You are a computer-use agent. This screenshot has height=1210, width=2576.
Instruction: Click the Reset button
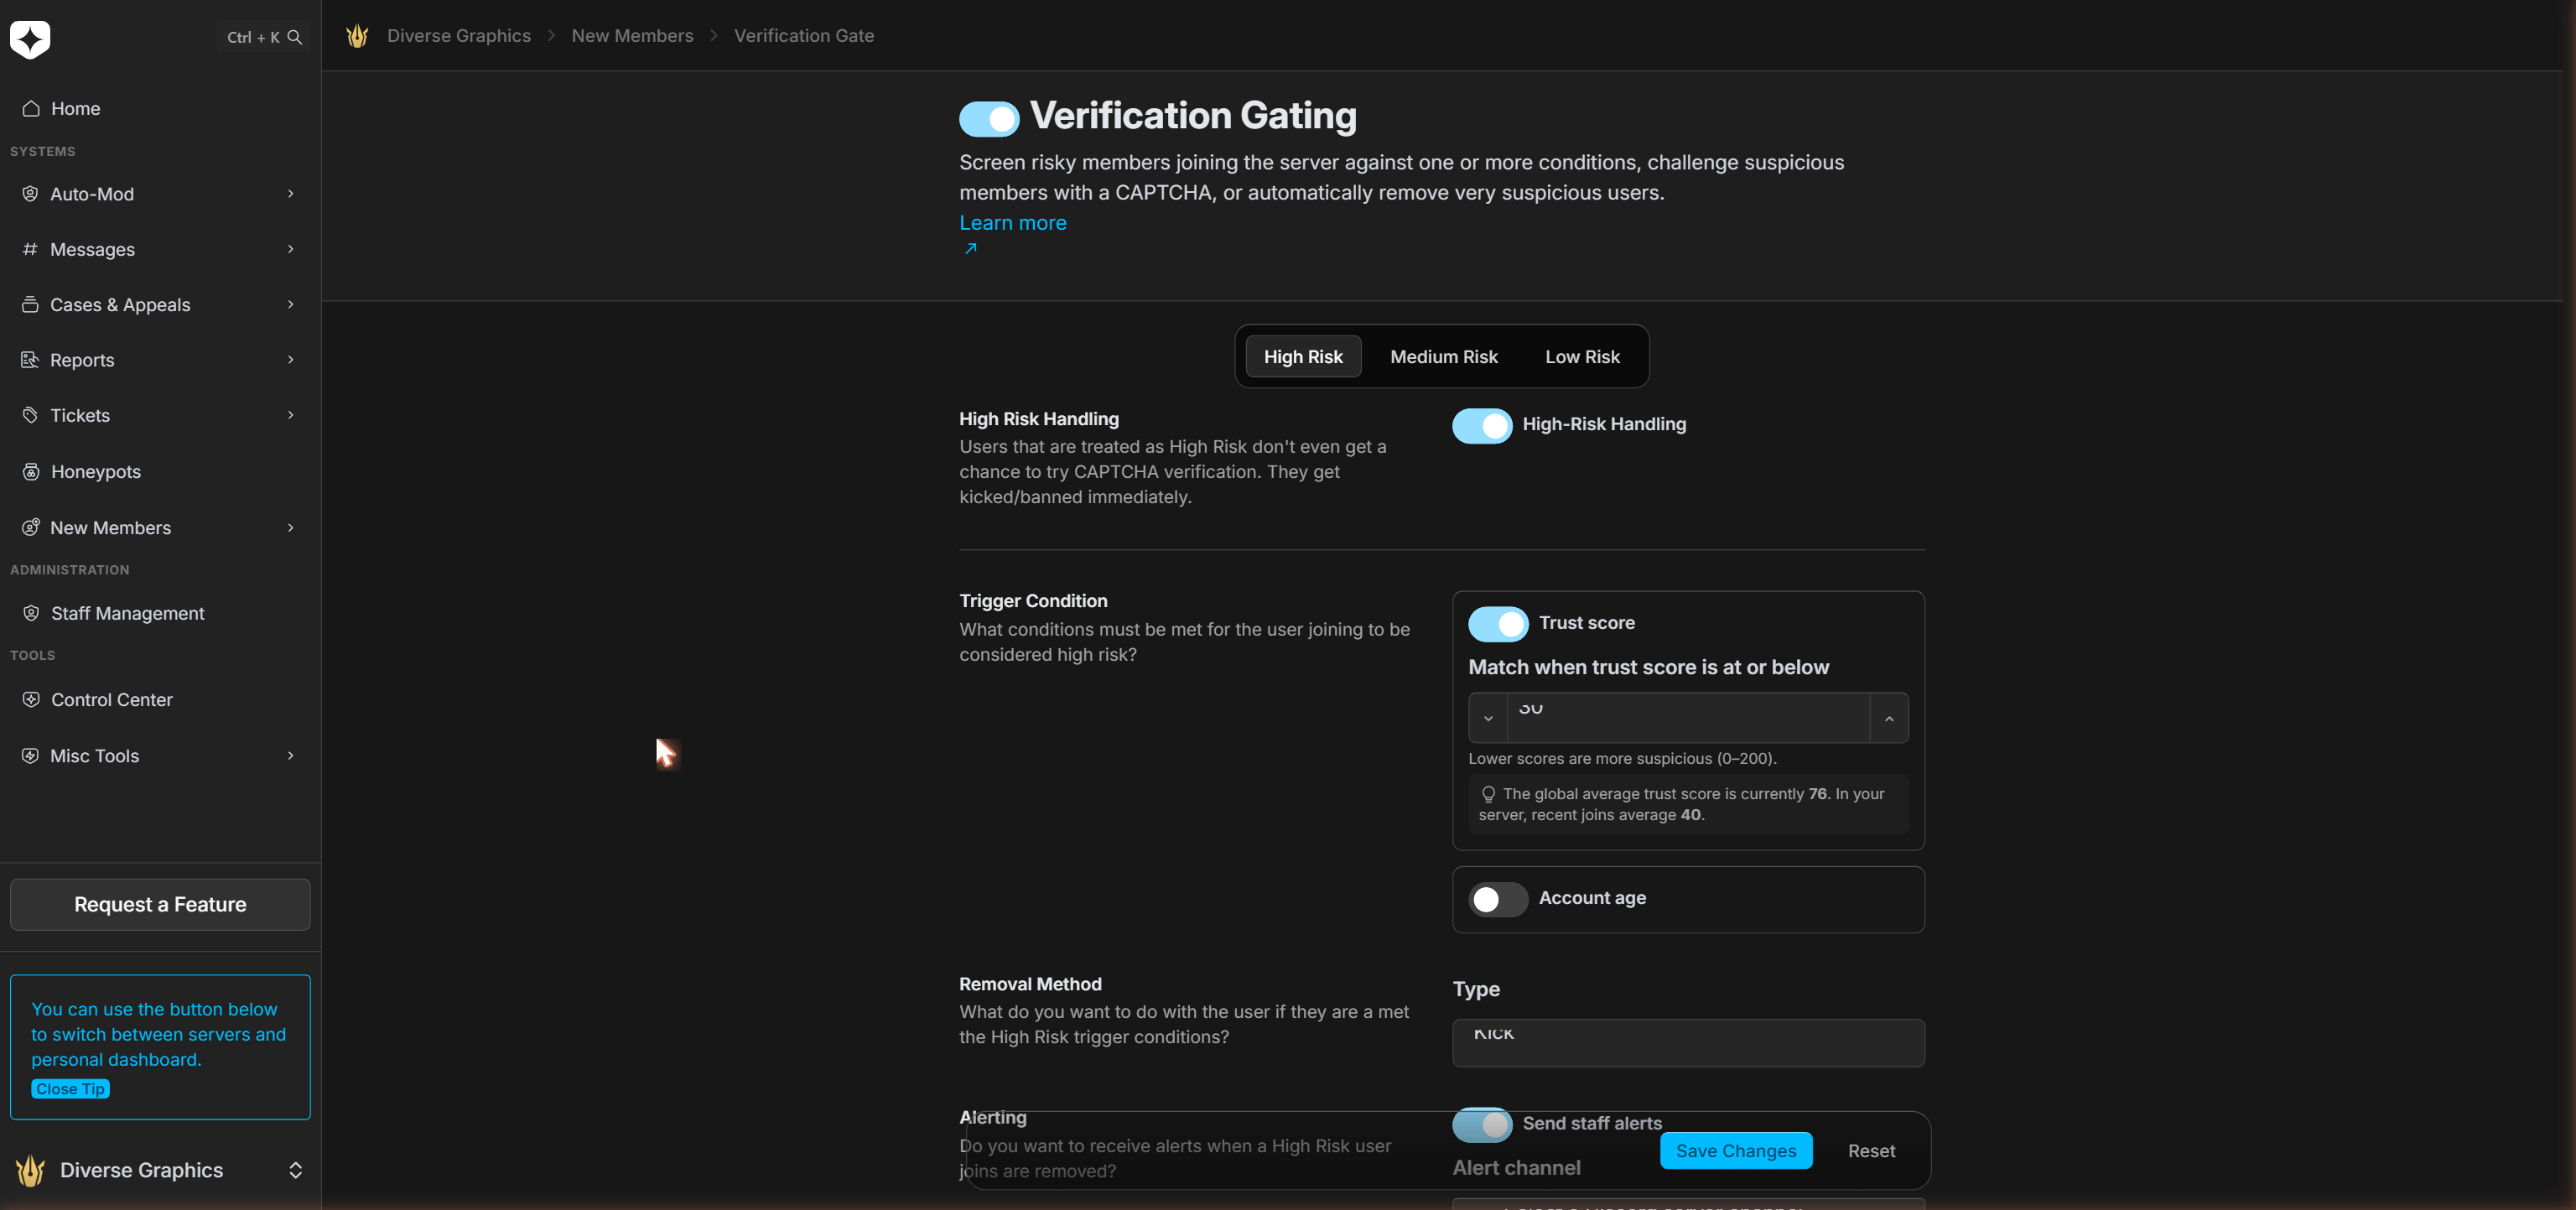coord(1871,1151)
